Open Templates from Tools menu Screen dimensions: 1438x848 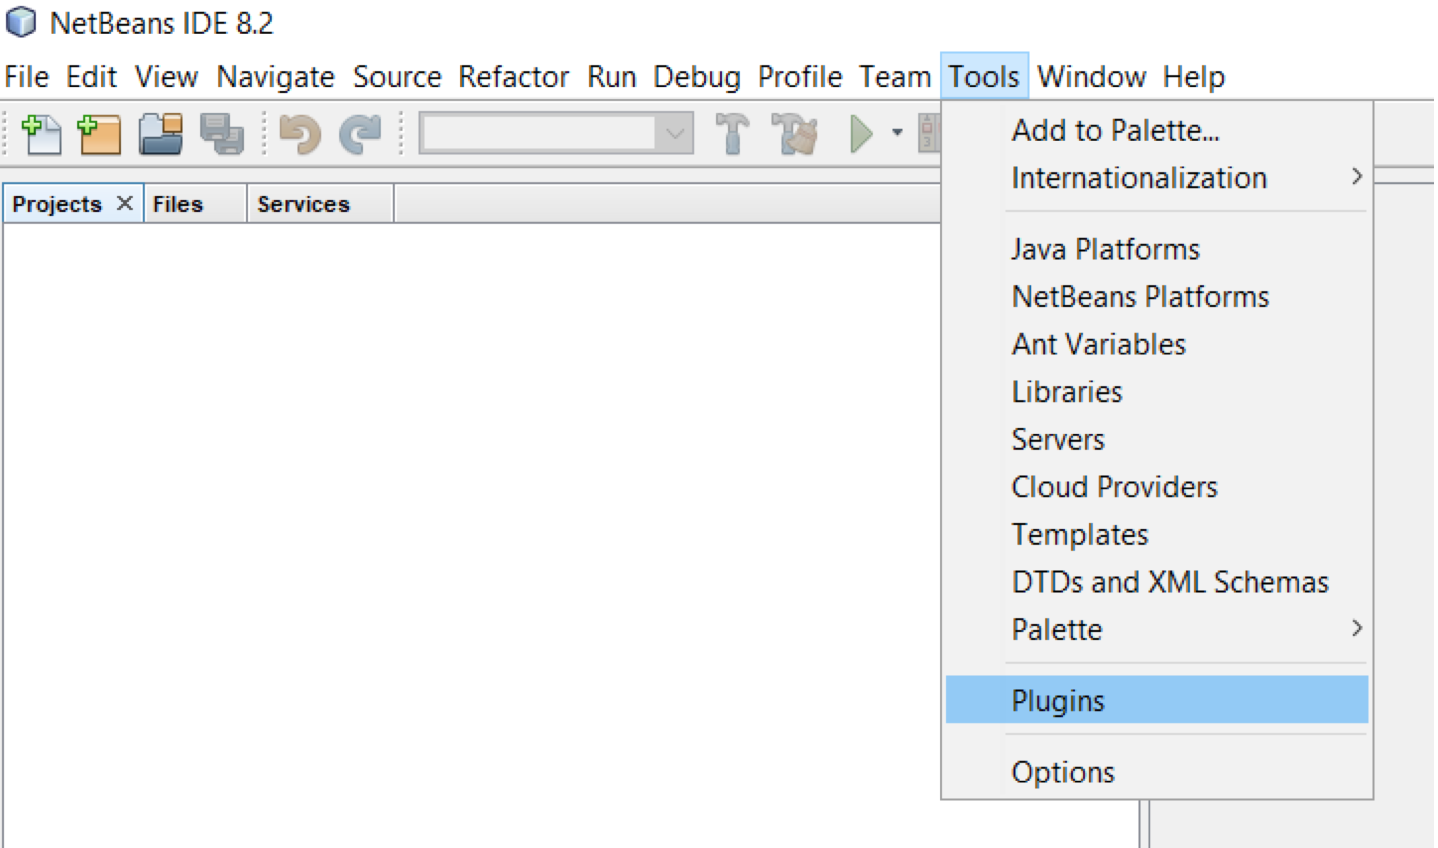[x=1157, y=534]
